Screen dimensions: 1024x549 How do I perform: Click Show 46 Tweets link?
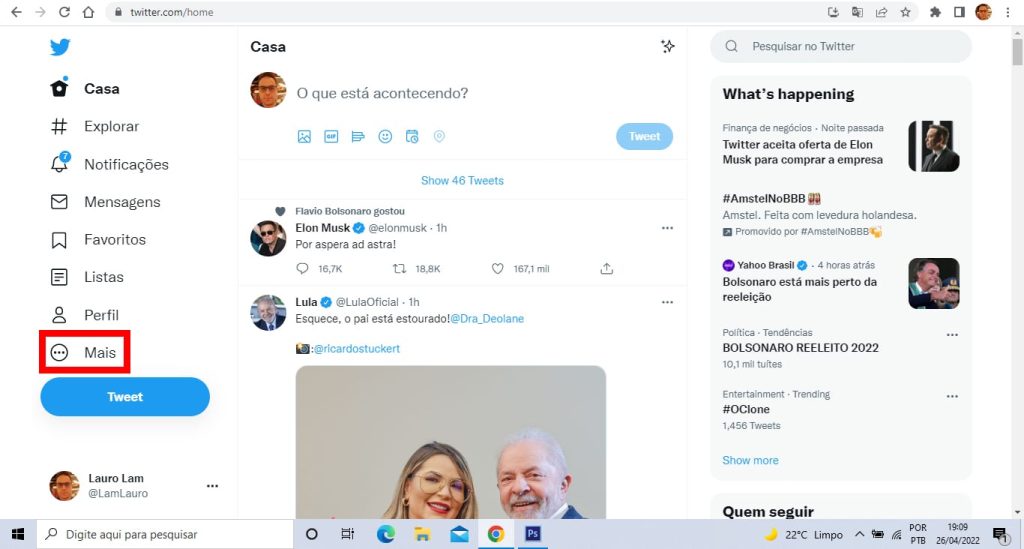click(x=462, y=181)
